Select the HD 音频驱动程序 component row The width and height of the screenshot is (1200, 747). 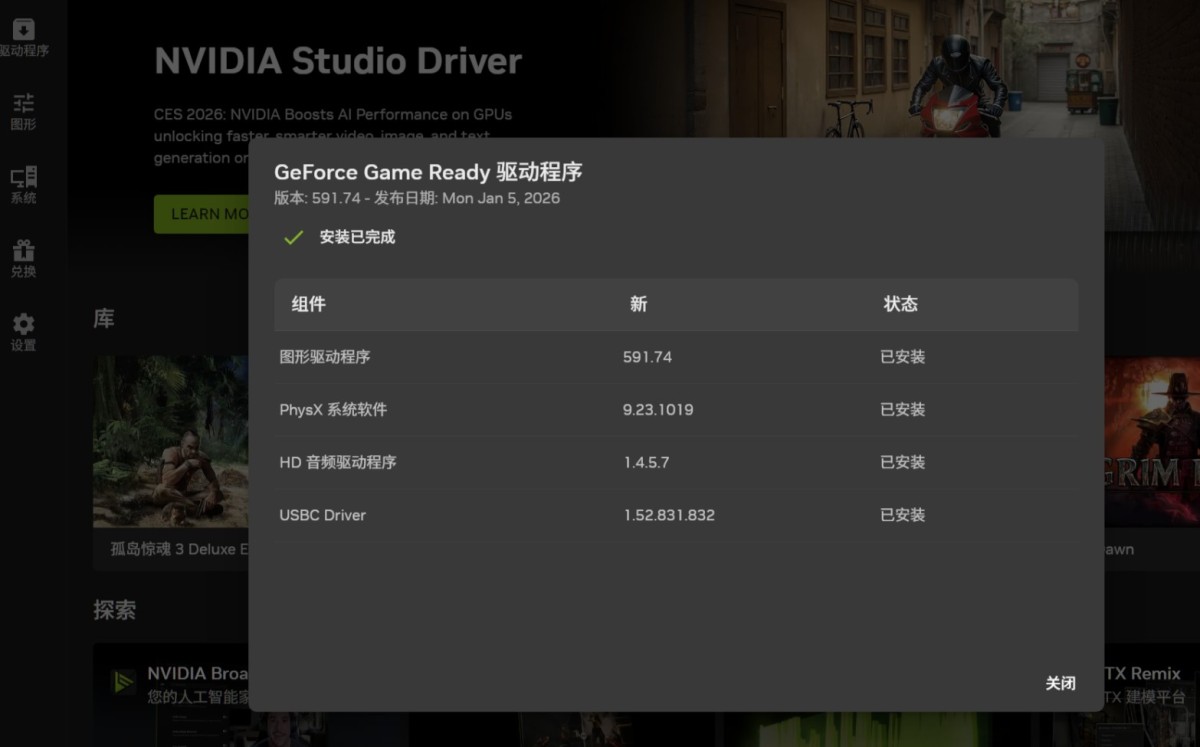(x=676, y=462)
